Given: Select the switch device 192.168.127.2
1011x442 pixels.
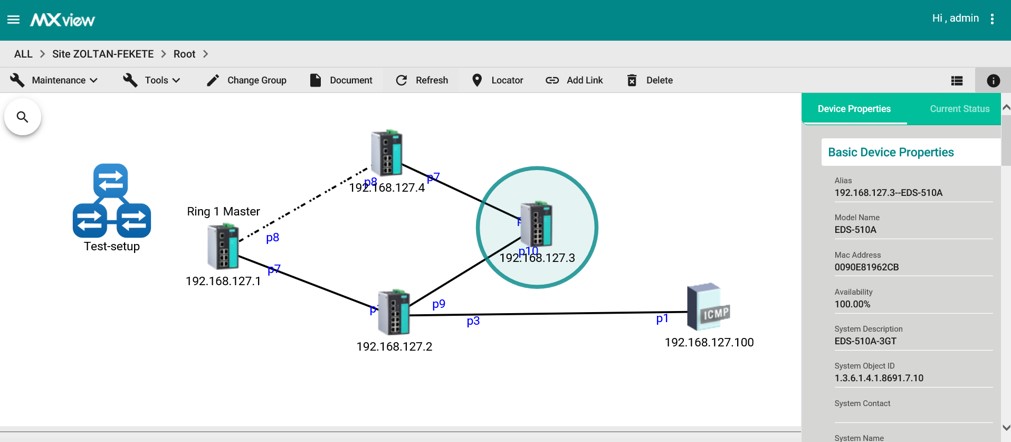Looking at the screenshot, I should pyautogui.click(x=393, y=313).
